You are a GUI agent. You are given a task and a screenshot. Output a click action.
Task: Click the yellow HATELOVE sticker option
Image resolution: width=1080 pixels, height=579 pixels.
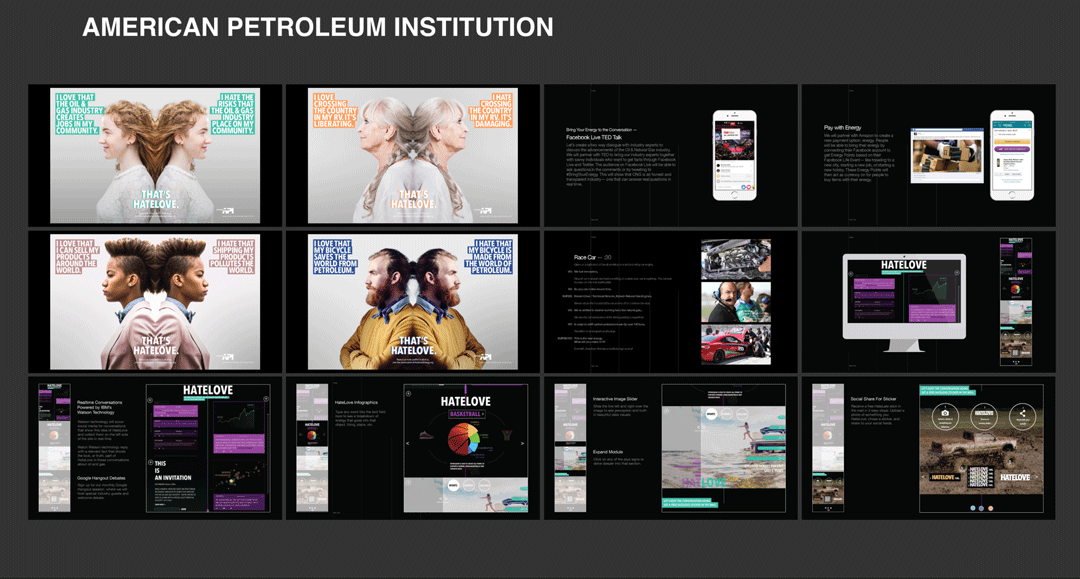tap(943, 477)
